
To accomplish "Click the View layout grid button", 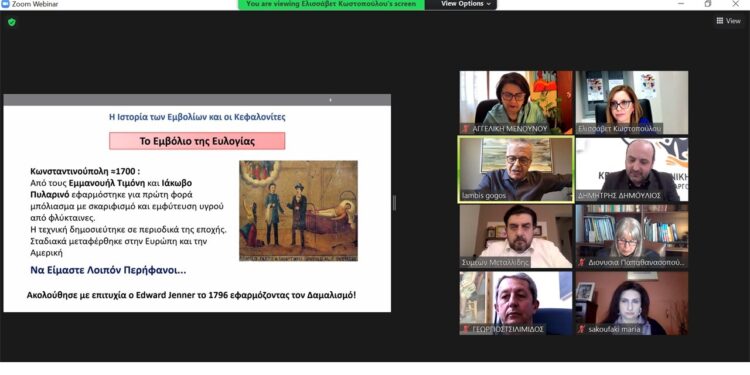I will pyautogui.click(x=728, y=21).
